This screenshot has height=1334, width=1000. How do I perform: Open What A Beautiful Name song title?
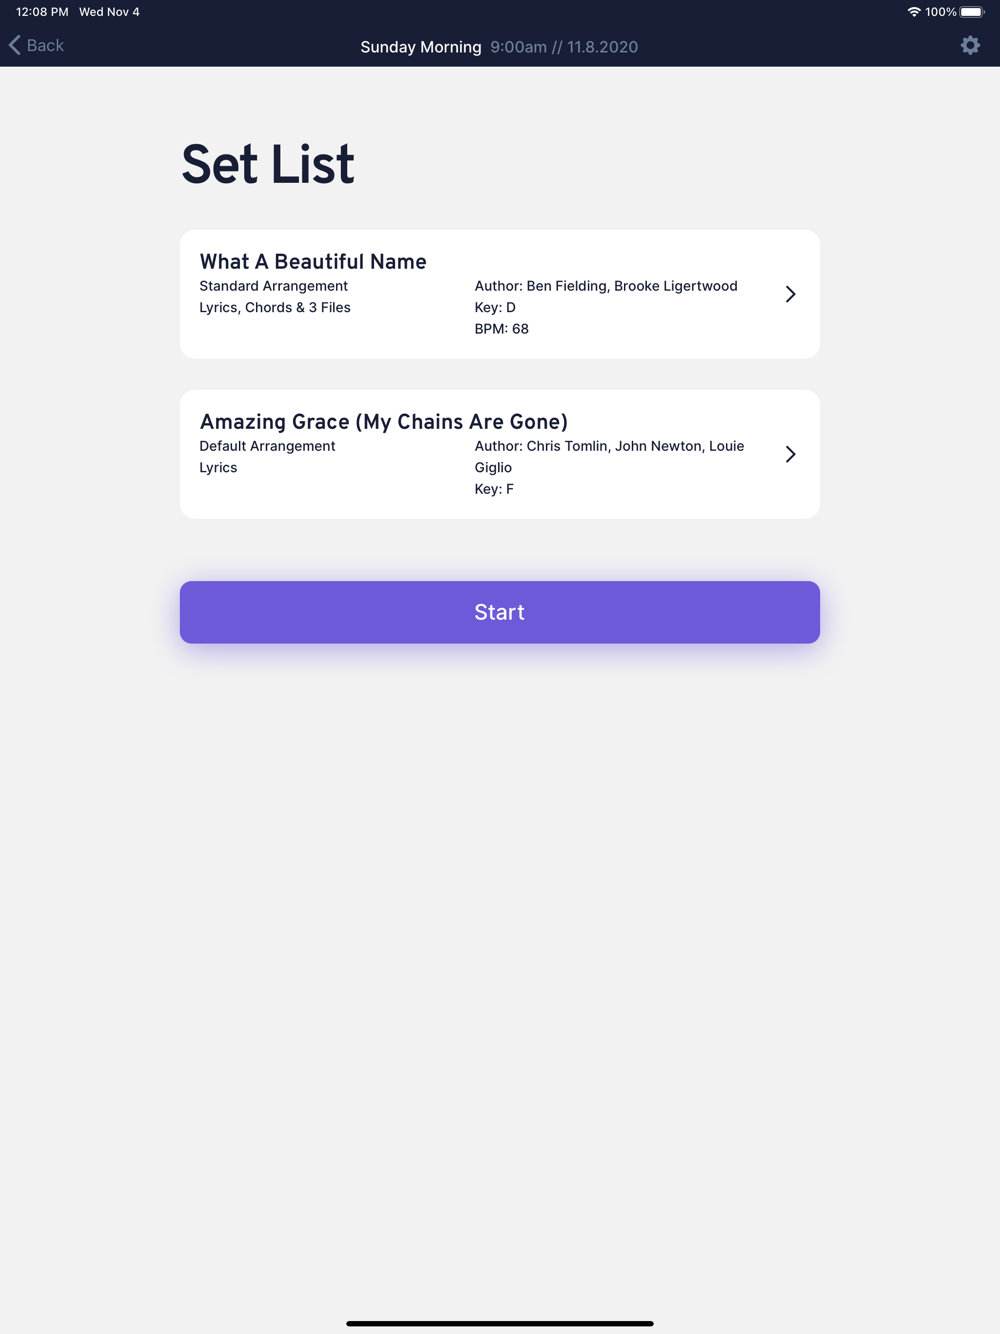313,262
